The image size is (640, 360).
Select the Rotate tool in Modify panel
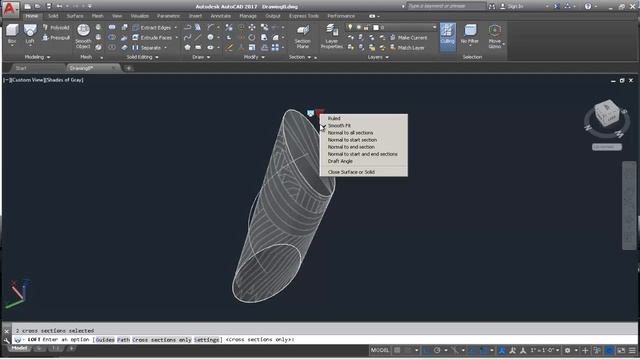coord(252,38)
